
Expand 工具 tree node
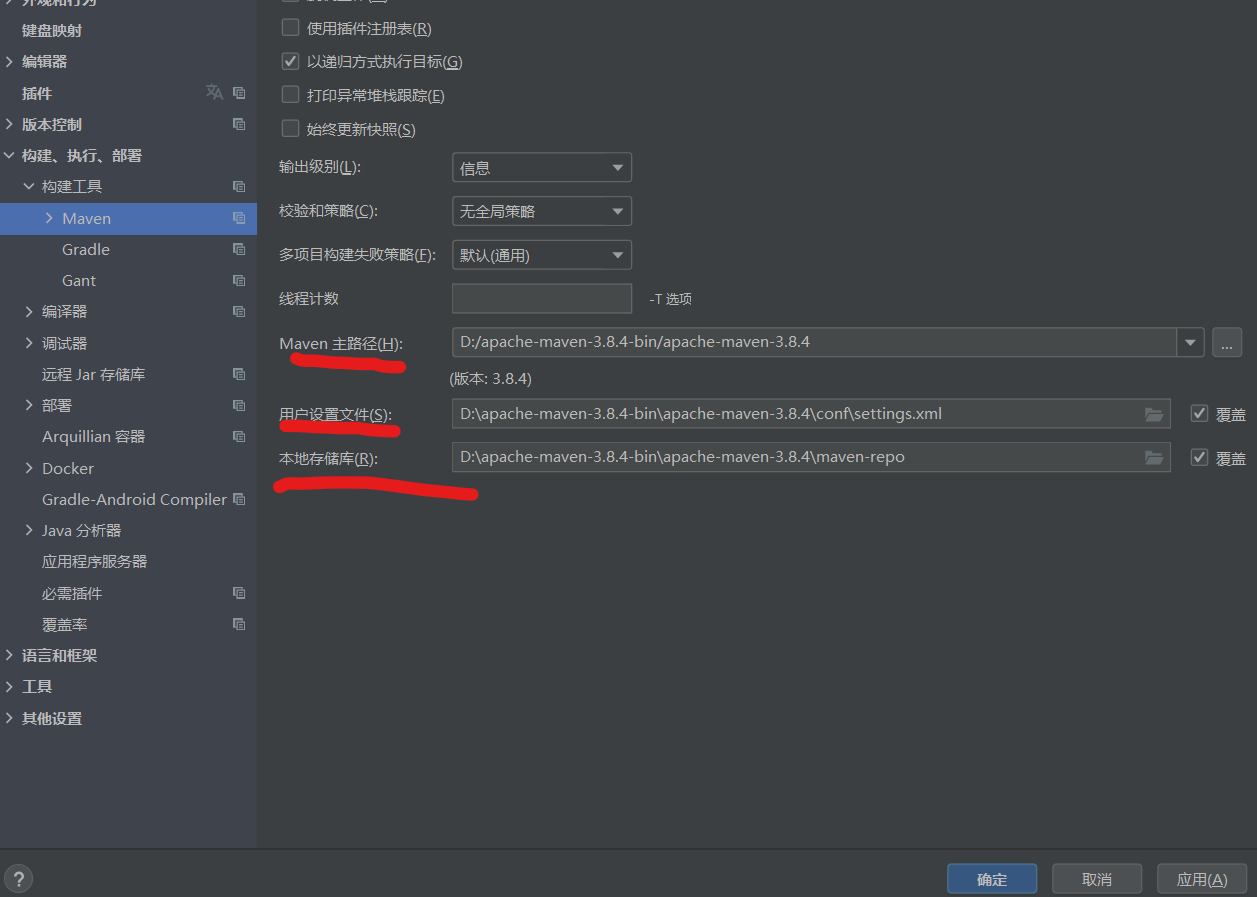pyautogui.click(x=10, y=686)
